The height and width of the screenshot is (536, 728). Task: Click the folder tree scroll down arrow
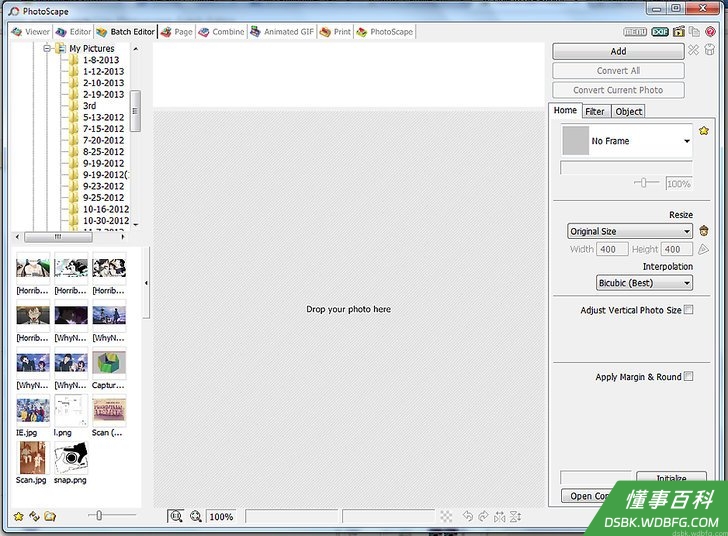(136, 224)
